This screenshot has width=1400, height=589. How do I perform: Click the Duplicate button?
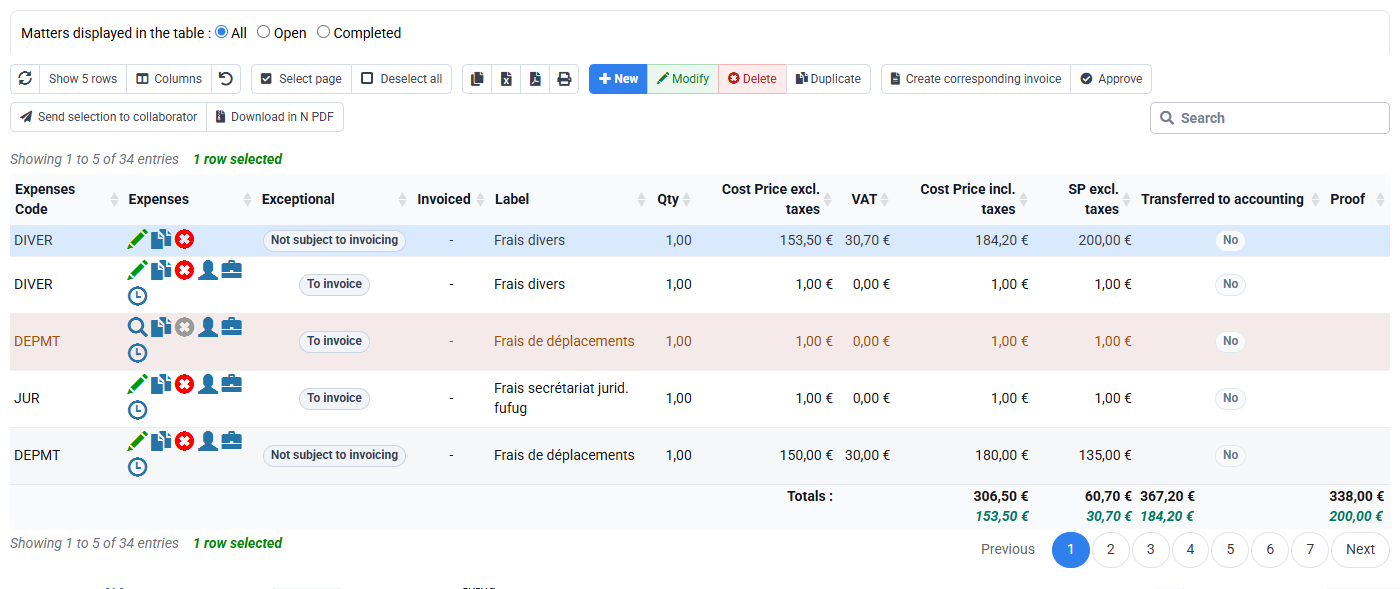tap(828, 79)
